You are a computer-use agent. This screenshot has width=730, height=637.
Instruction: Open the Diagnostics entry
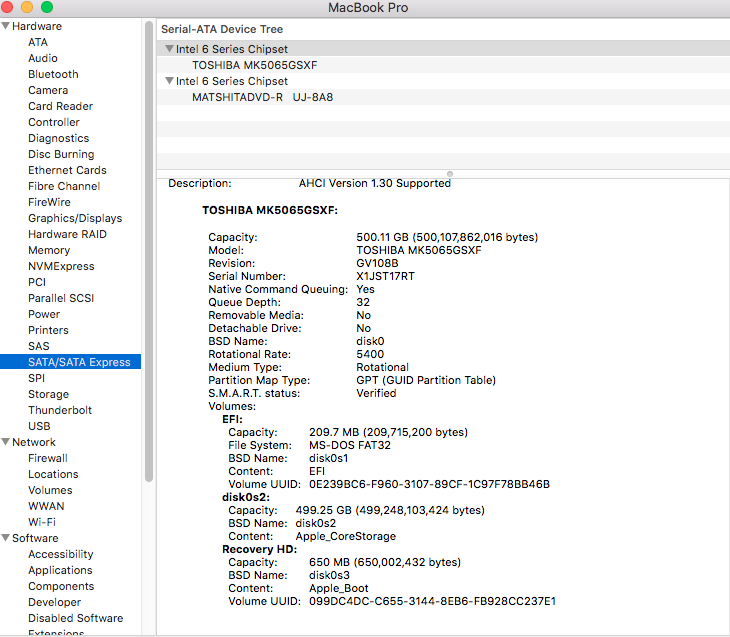tap(59, 138)
